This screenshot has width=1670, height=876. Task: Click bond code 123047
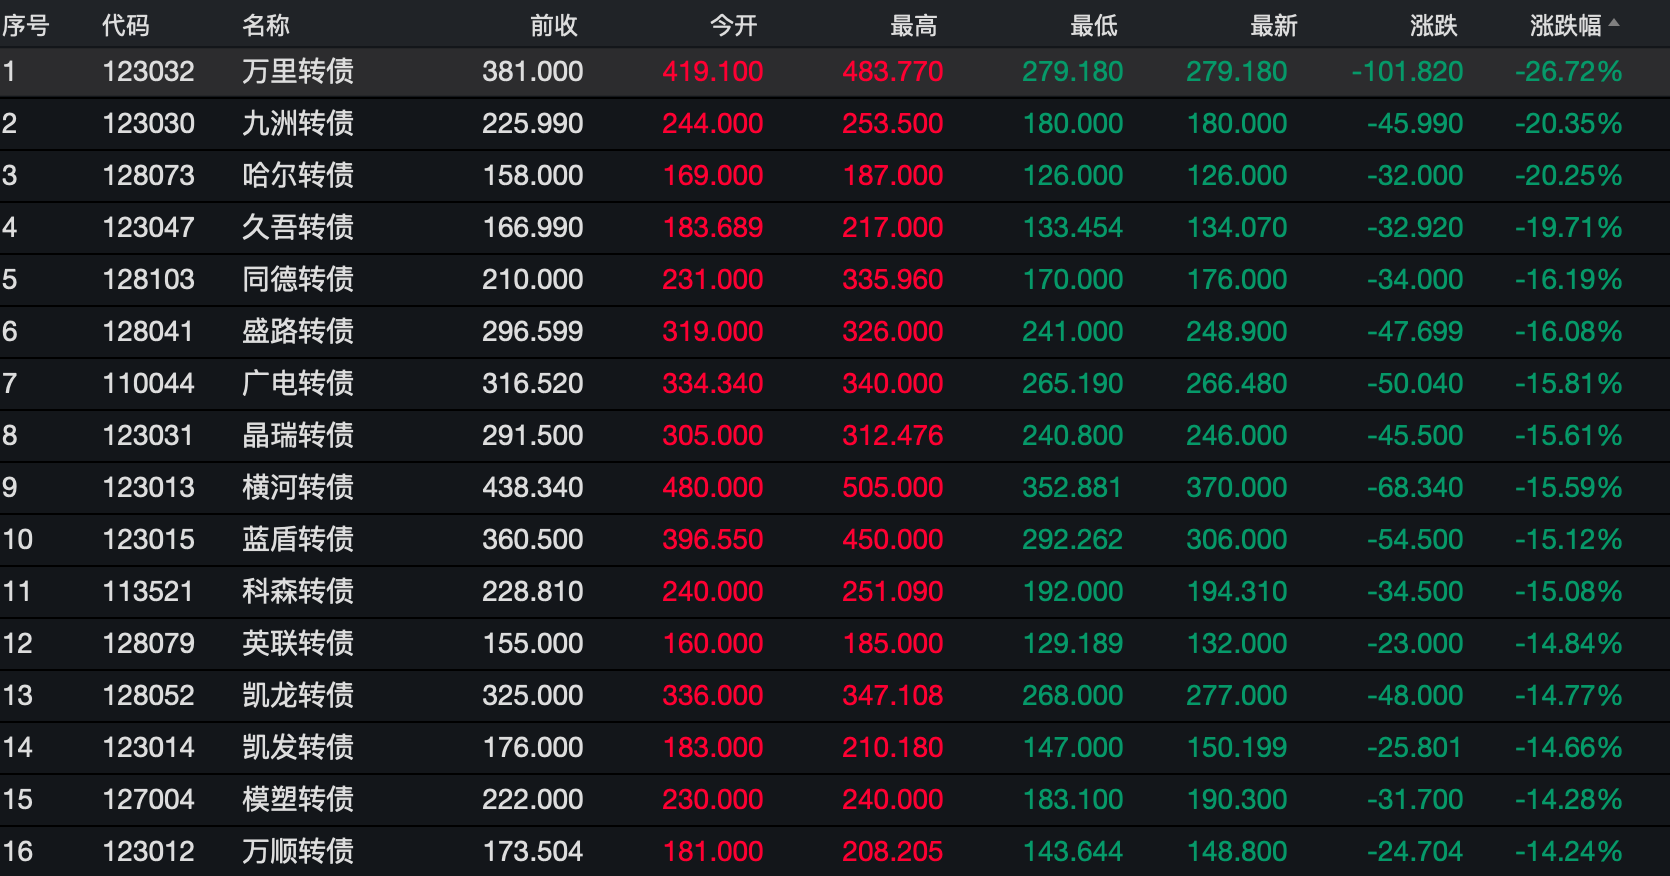click(x=148, y=228)
